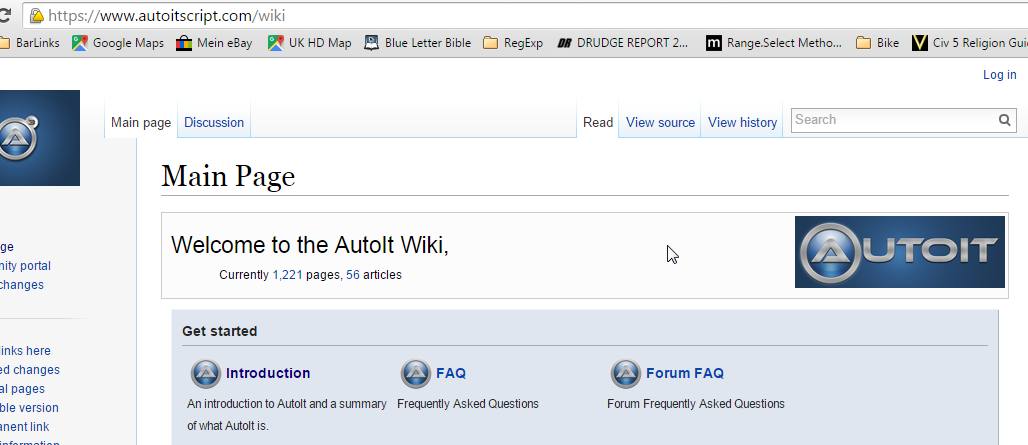Open the Bike bookmark folder
The image size is (1028, 445).
878,43
